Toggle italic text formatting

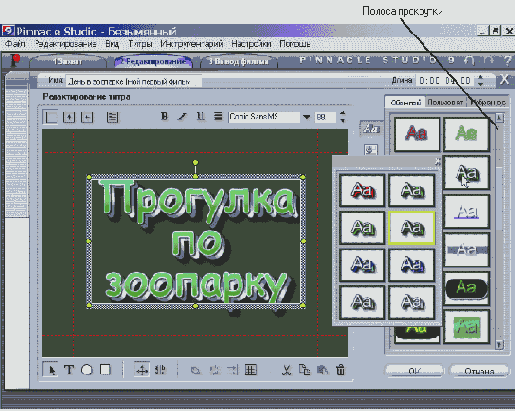[182, 116]
